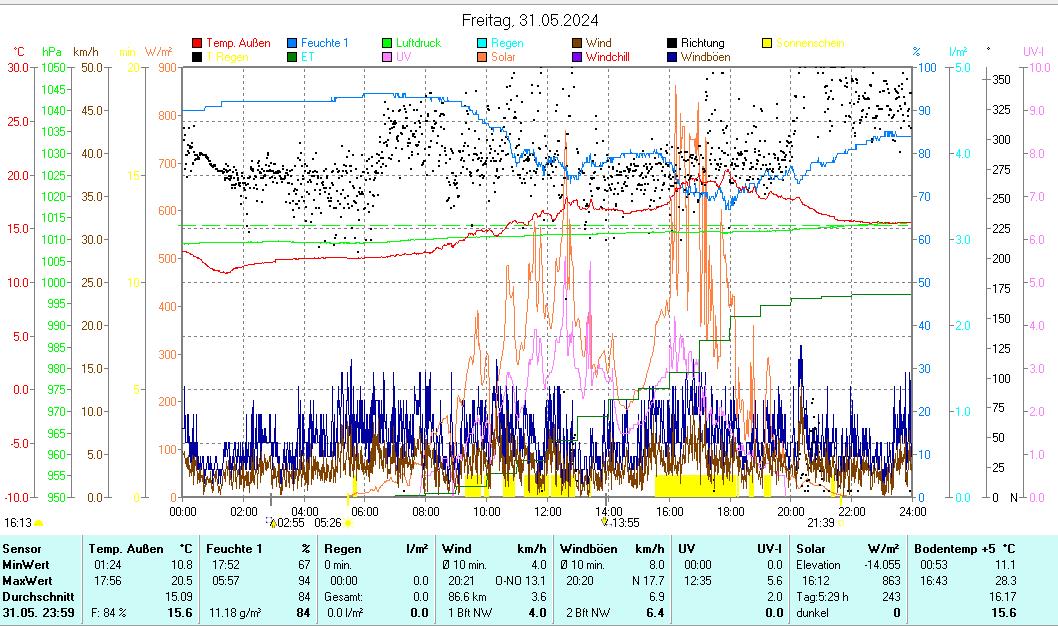1058x626 pixels.
Task: Click the Feuchte 1 max time 05:57
Action: [225, 581]
